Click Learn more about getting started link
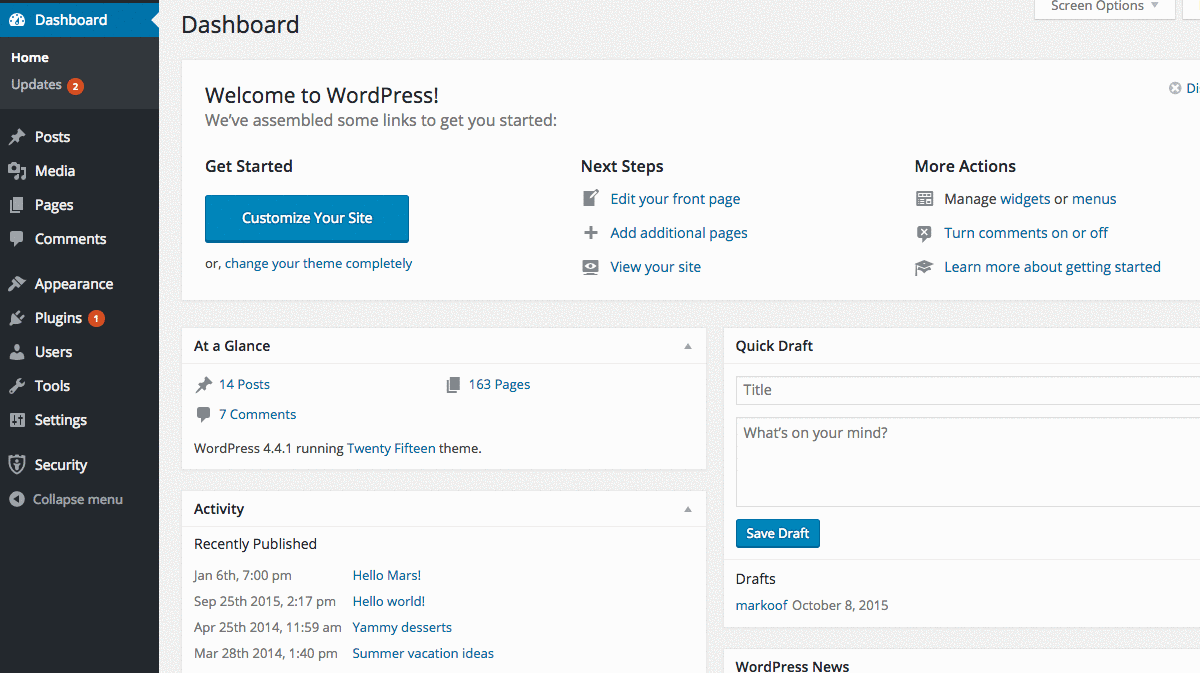 [1052, 267]
